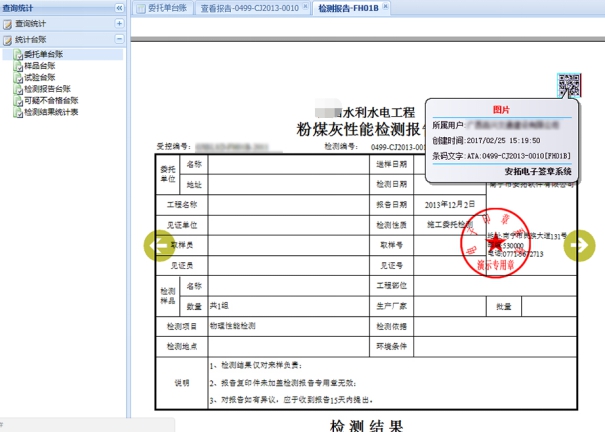Go to next report page arrow

click(x=580, y=246)
